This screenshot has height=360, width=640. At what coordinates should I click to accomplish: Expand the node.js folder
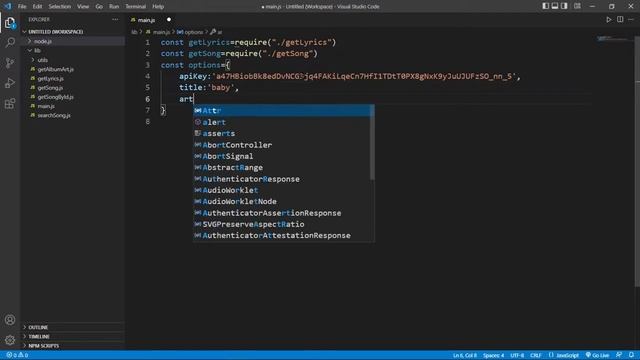(73, 41)
